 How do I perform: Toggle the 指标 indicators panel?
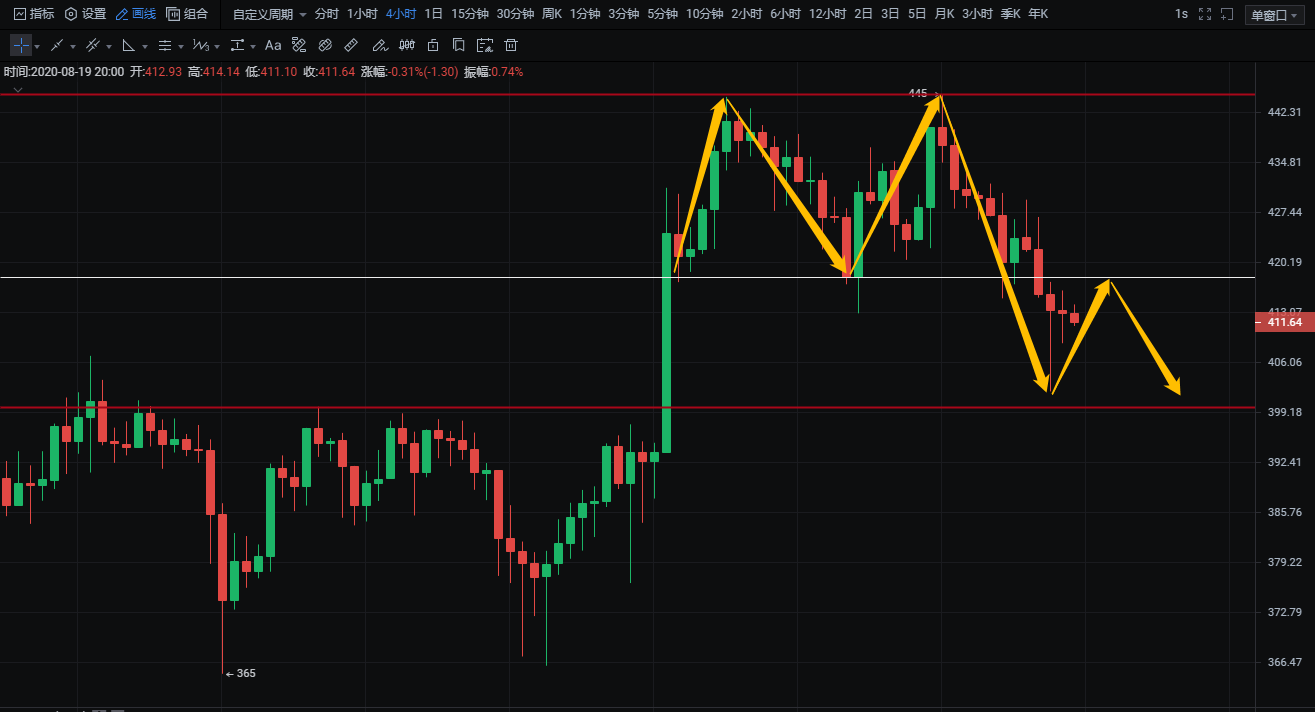pos(34,14)
